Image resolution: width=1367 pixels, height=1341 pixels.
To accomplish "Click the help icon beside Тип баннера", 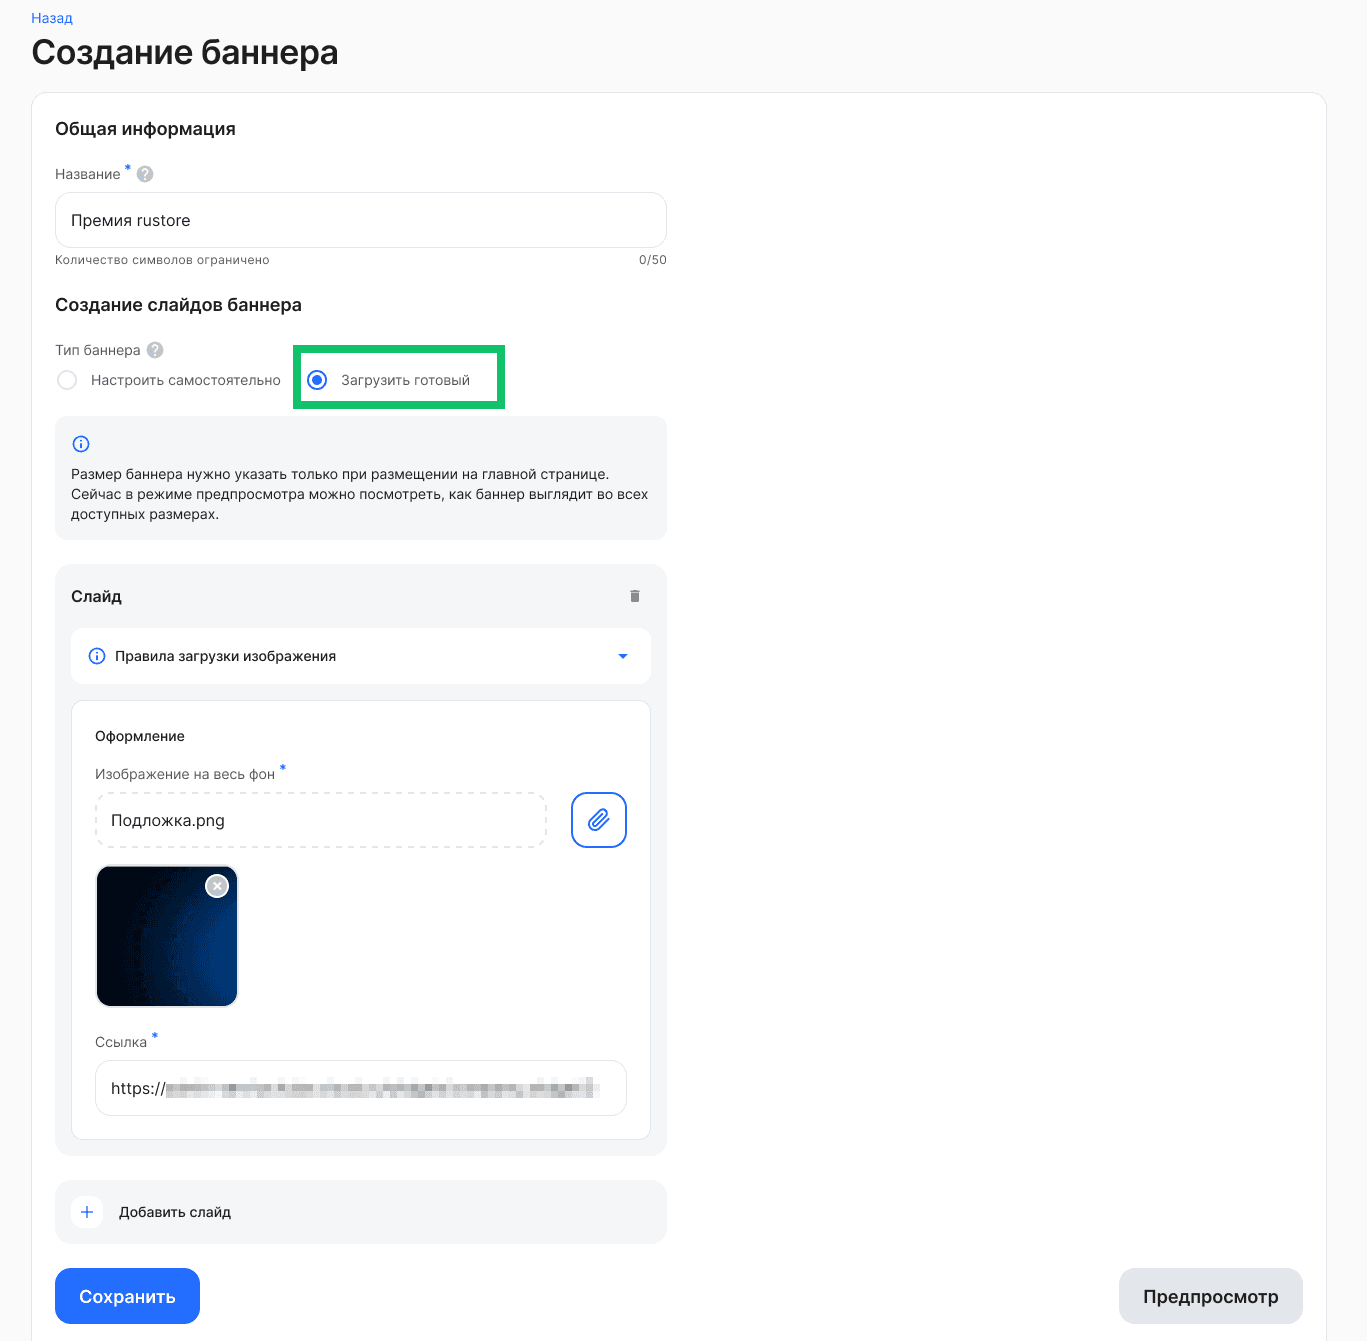I will [155, 350].
